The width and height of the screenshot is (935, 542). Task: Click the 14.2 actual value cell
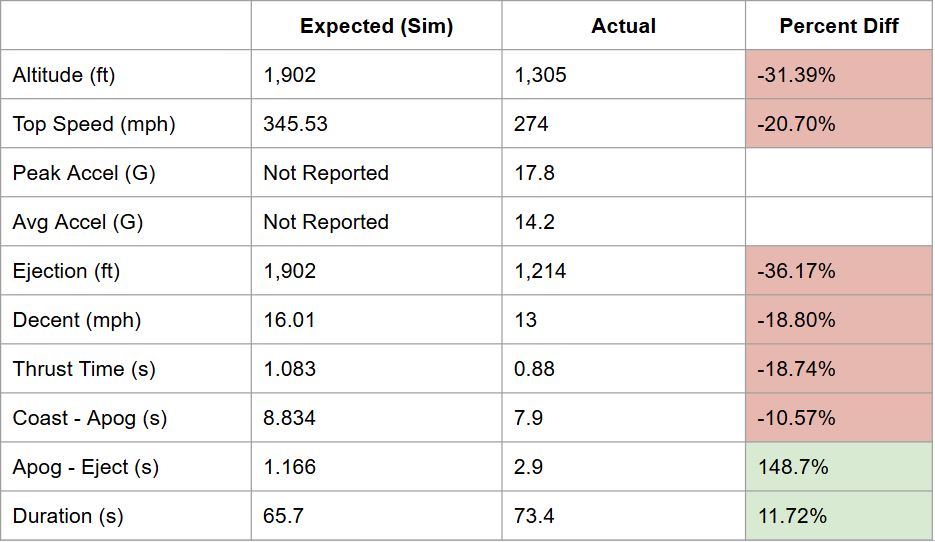click(x=623, y=221)
